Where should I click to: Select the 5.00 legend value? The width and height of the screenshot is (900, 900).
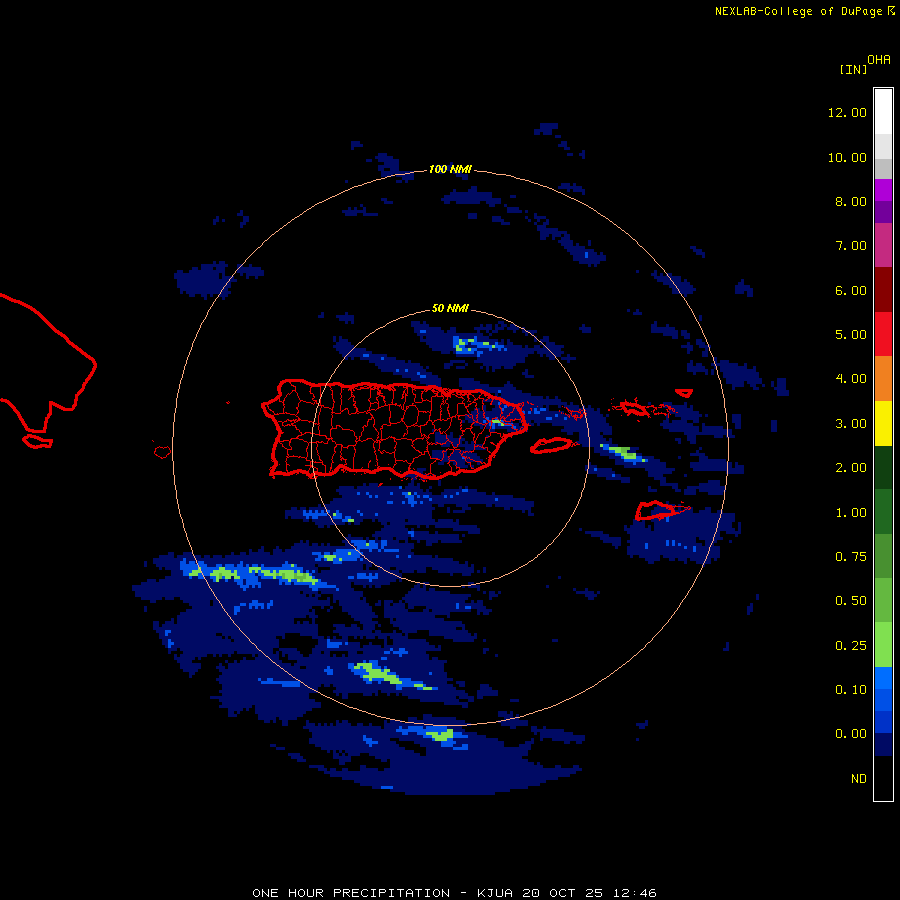click(x=851, y=335)
